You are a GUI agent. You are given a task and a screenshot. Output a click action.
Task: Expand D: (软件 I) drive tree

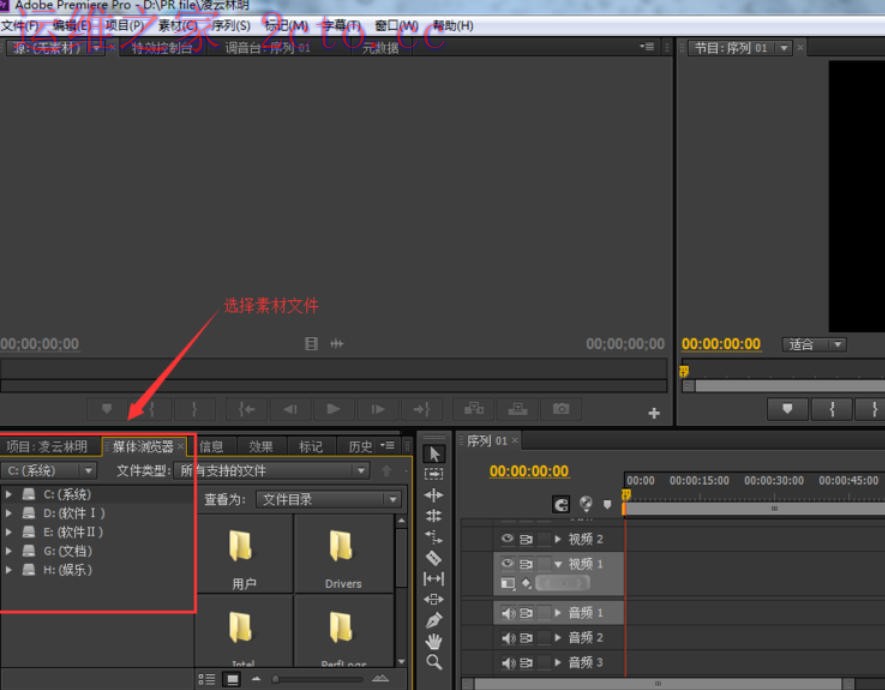tap(8, 513)
